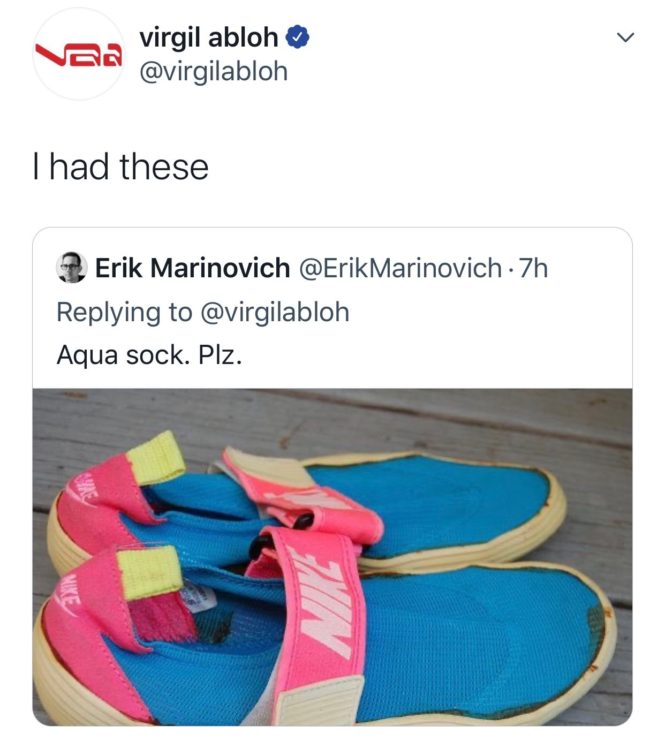Click Erik Marinovich's small profile photo
The height and width of the screenshot is (750, 665).
click(72, 267)
